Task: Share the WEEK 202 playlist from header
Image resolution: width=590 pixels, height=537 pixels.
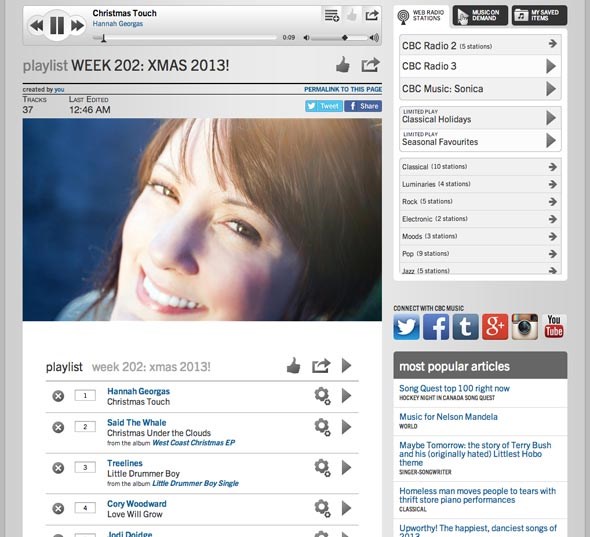Action: point(370,65)
